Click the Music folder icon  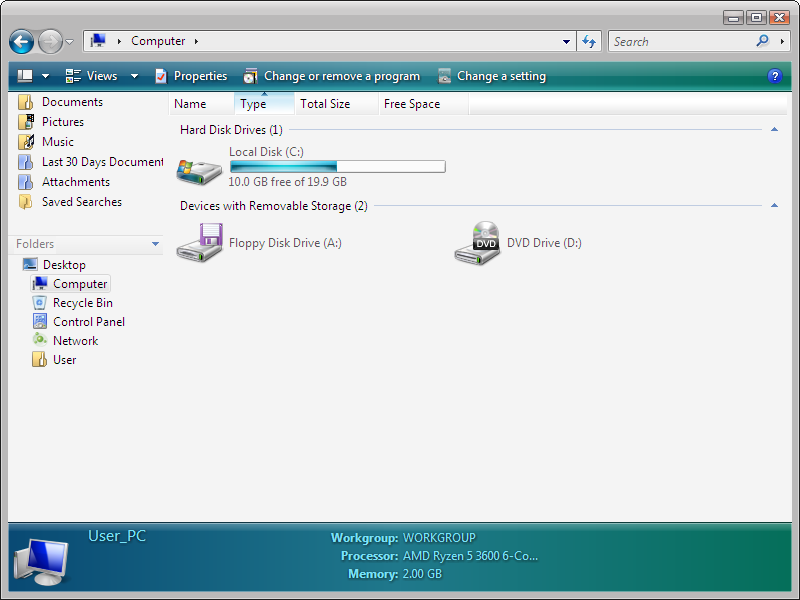click(26, 142)
